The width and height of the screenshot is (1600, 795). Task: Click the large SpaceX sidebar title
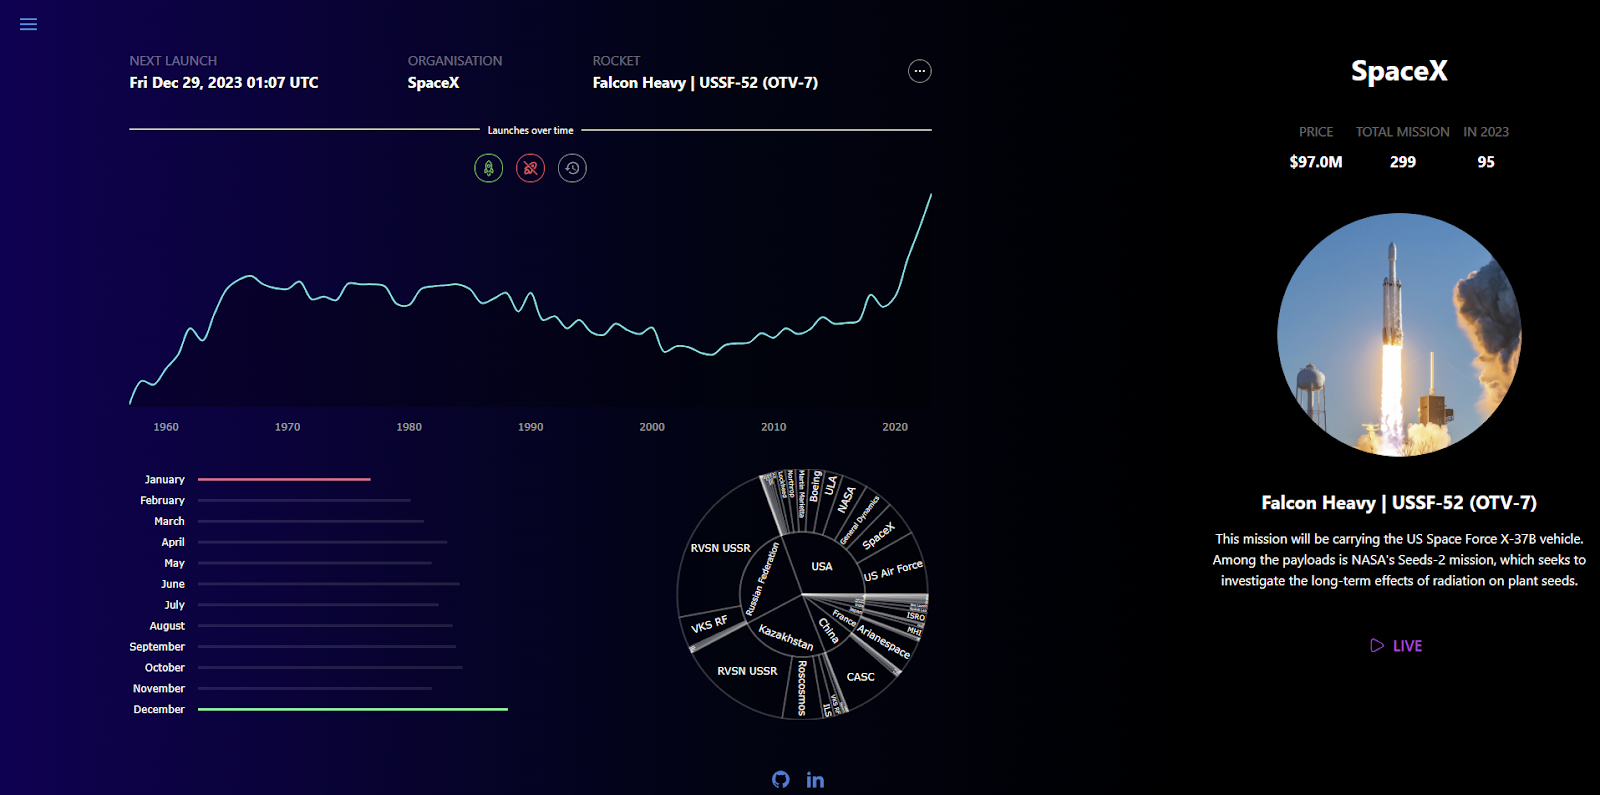coord(1399,71)
